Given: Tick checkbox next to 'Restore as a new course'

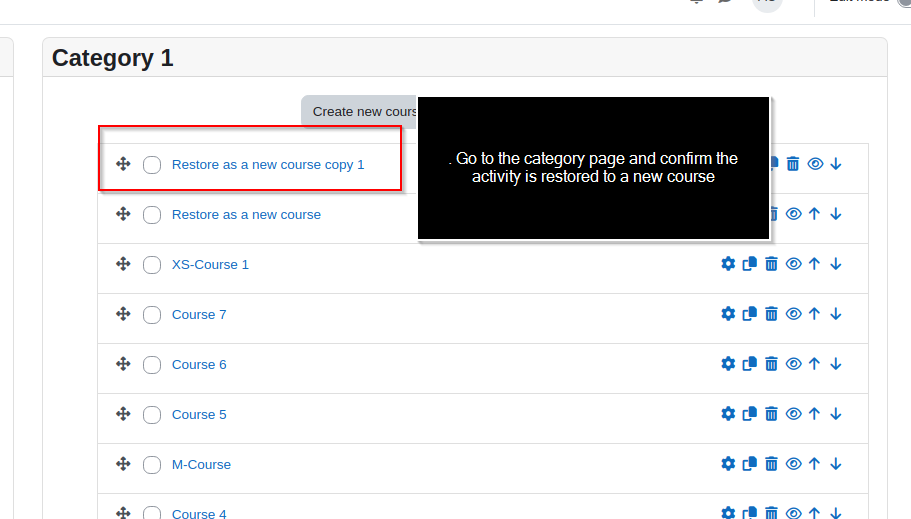Looking at the screenshot, I should click(152, 215).
